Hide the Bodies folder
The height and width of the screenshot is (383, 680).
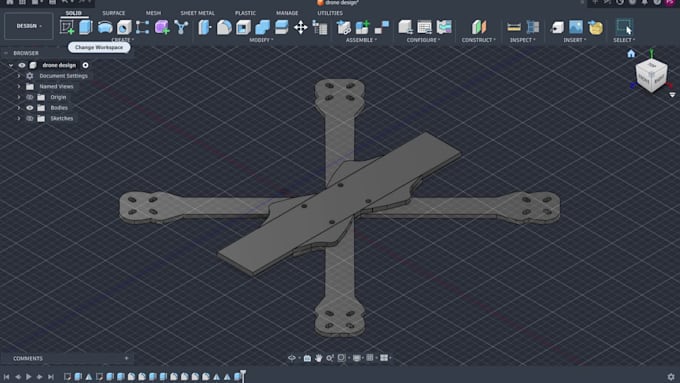pos(29,108)
